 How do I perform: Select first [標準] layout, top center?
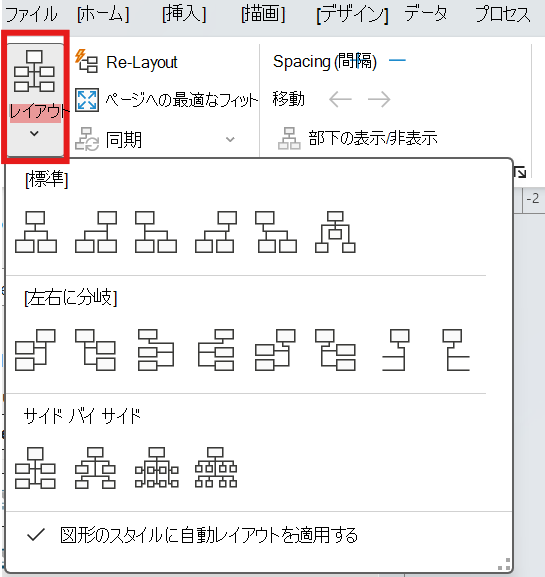click(x=36, y=232)
